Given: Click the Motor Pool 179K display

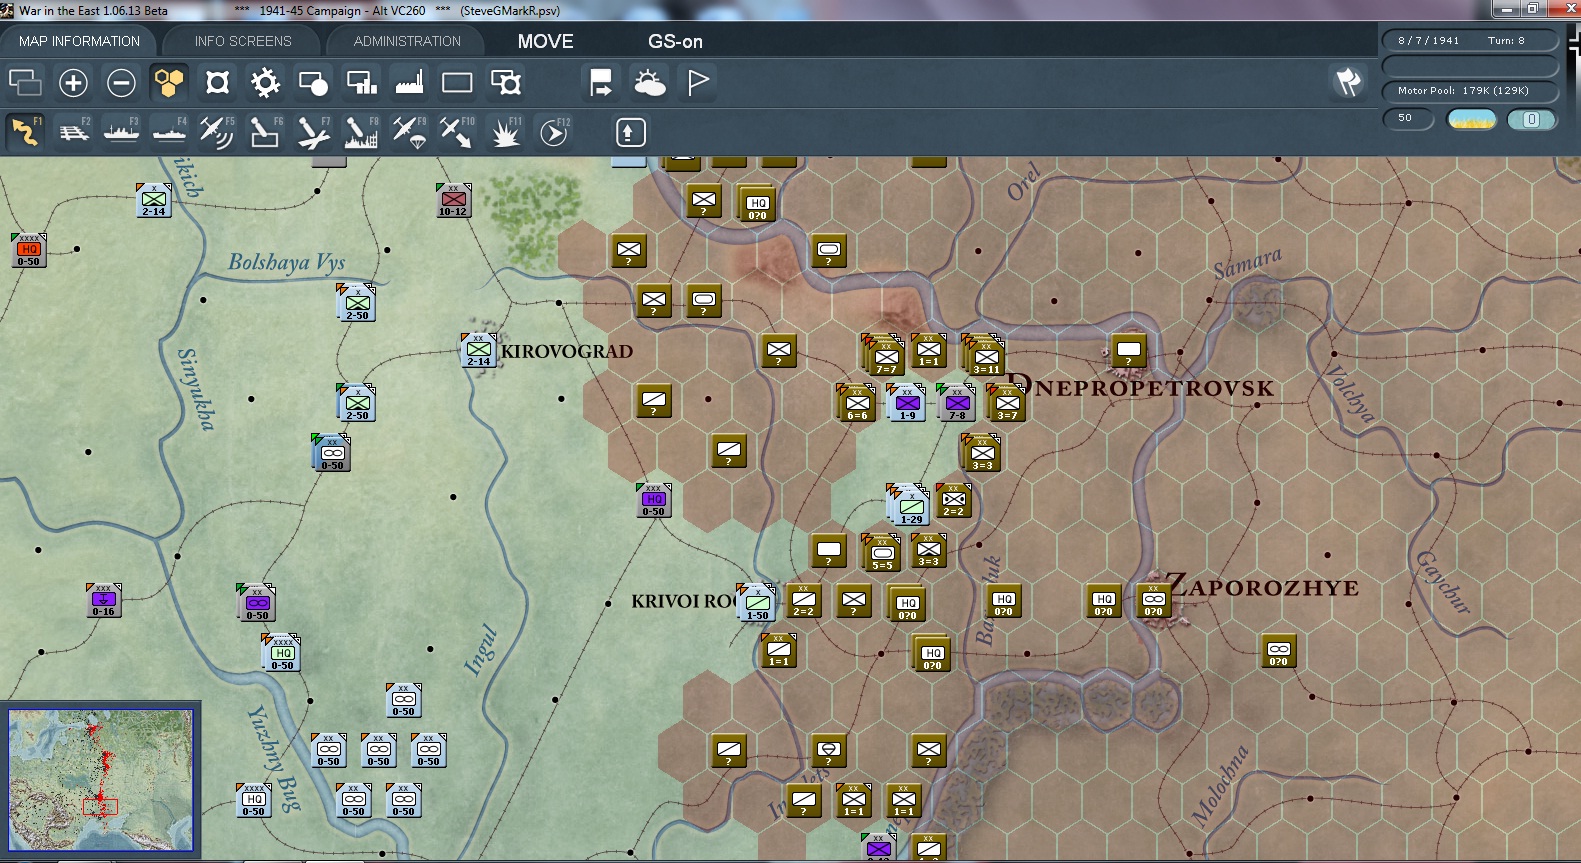Looking at the screenshot, I should coord(1470,91).
